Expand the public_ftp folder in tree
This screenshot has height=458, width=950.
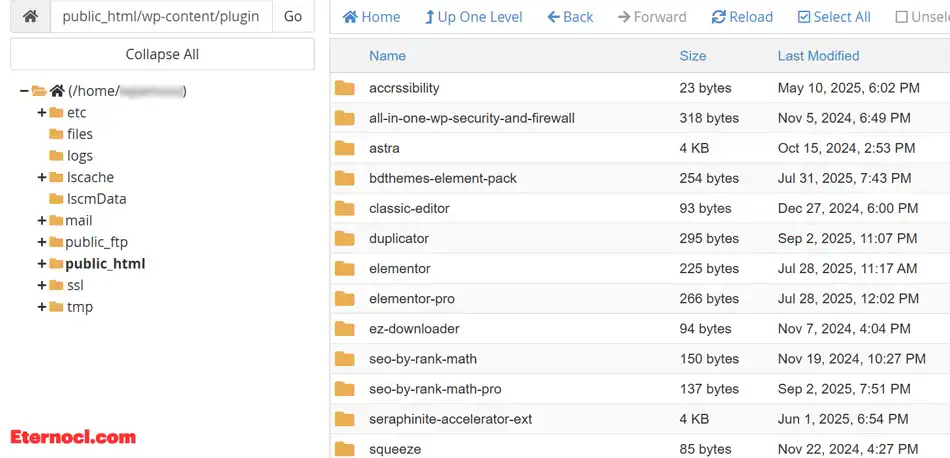pyautogui.click(x=42, y=242)
